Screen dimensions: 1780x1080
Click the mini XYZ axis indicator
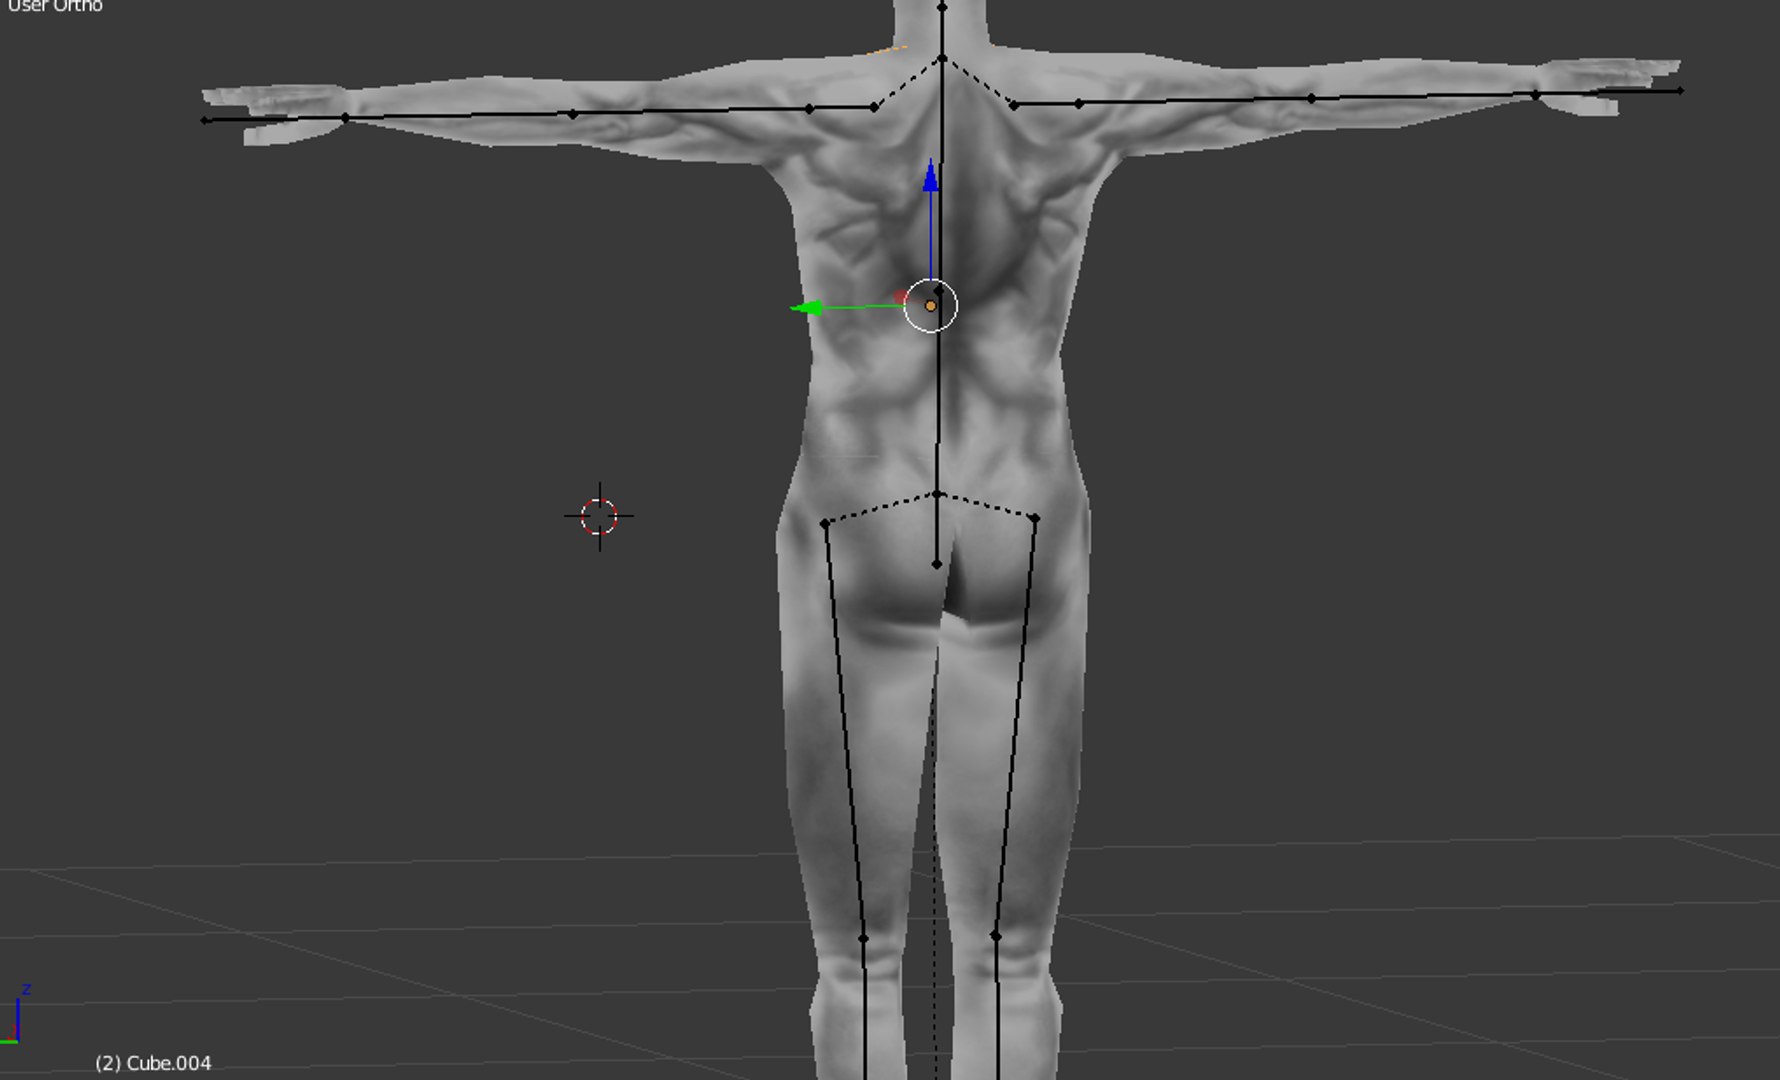[x=15, y=1015]
